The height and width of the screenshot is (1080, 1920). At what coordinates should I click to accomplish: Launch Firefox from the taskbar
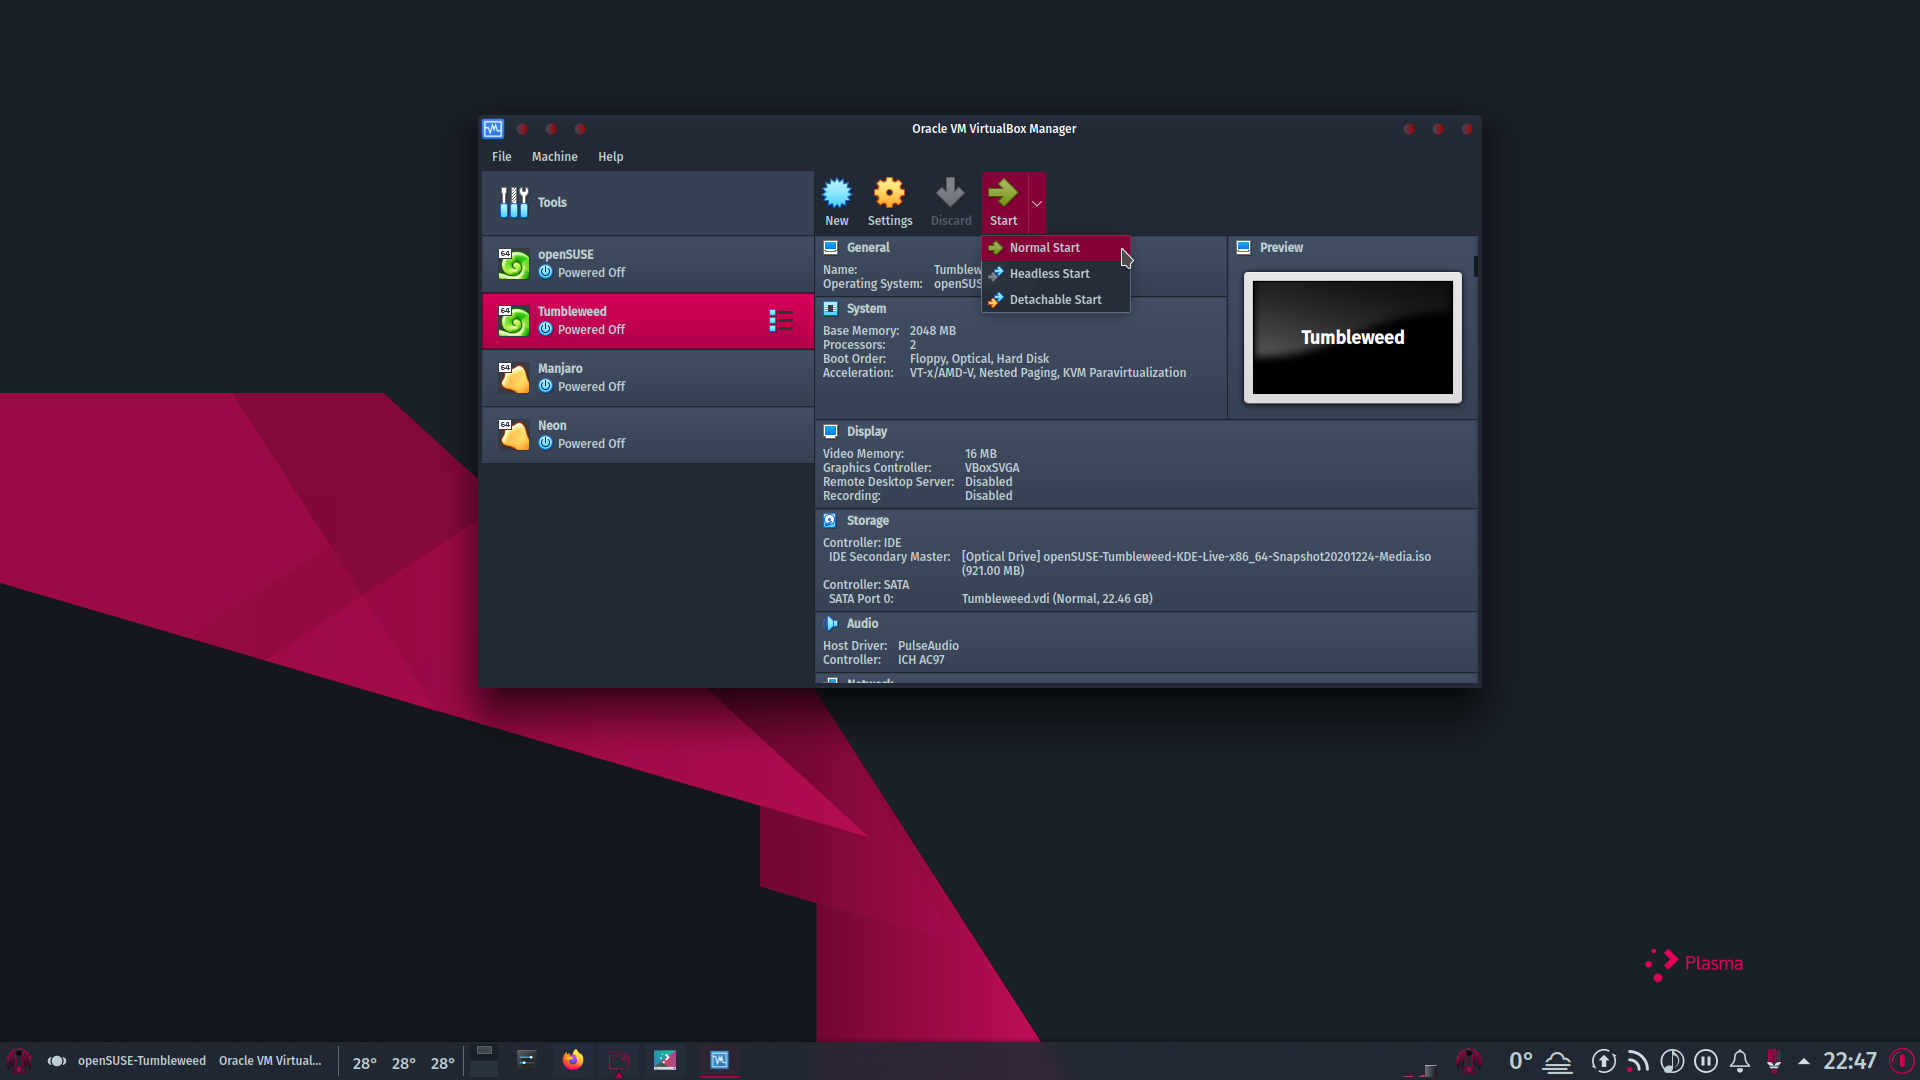(572, 1060)
